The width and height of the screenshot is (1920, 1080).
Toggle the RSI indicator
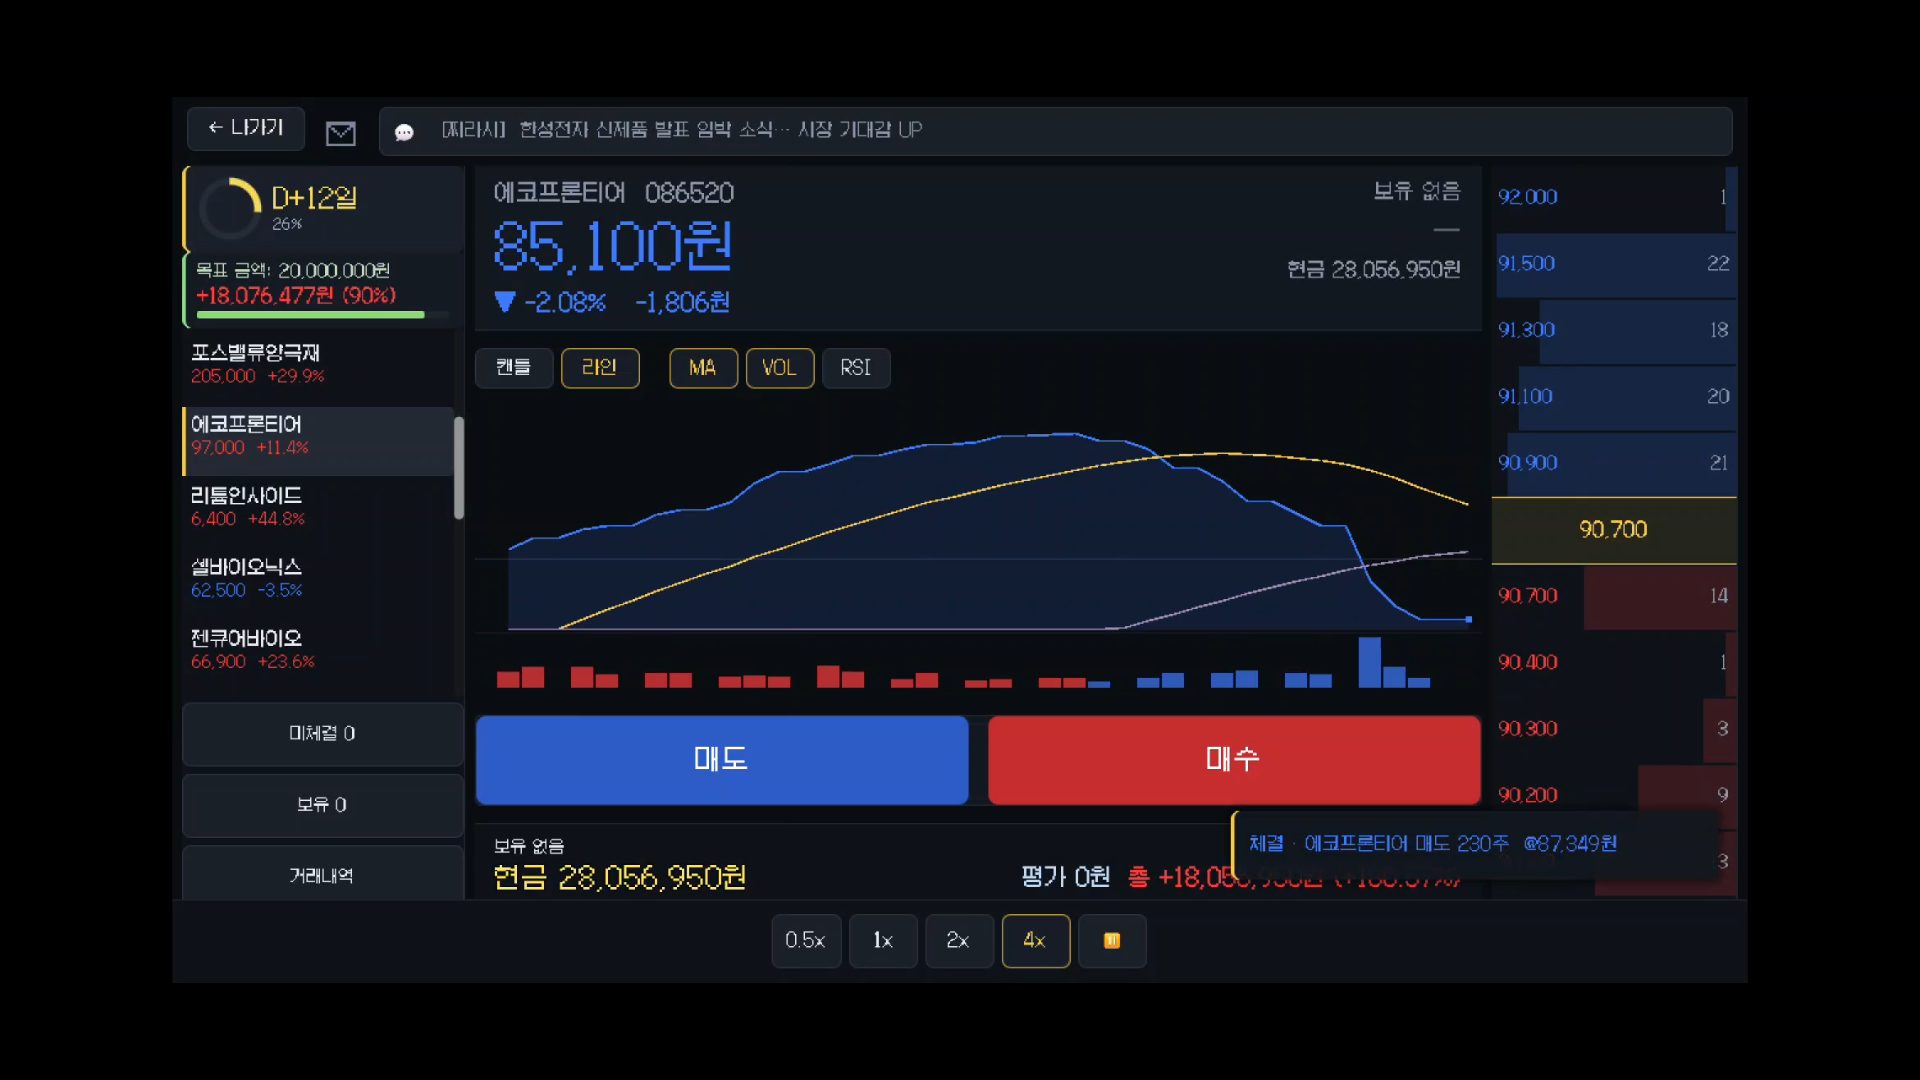pyautogui.click(x=856, y=368)
